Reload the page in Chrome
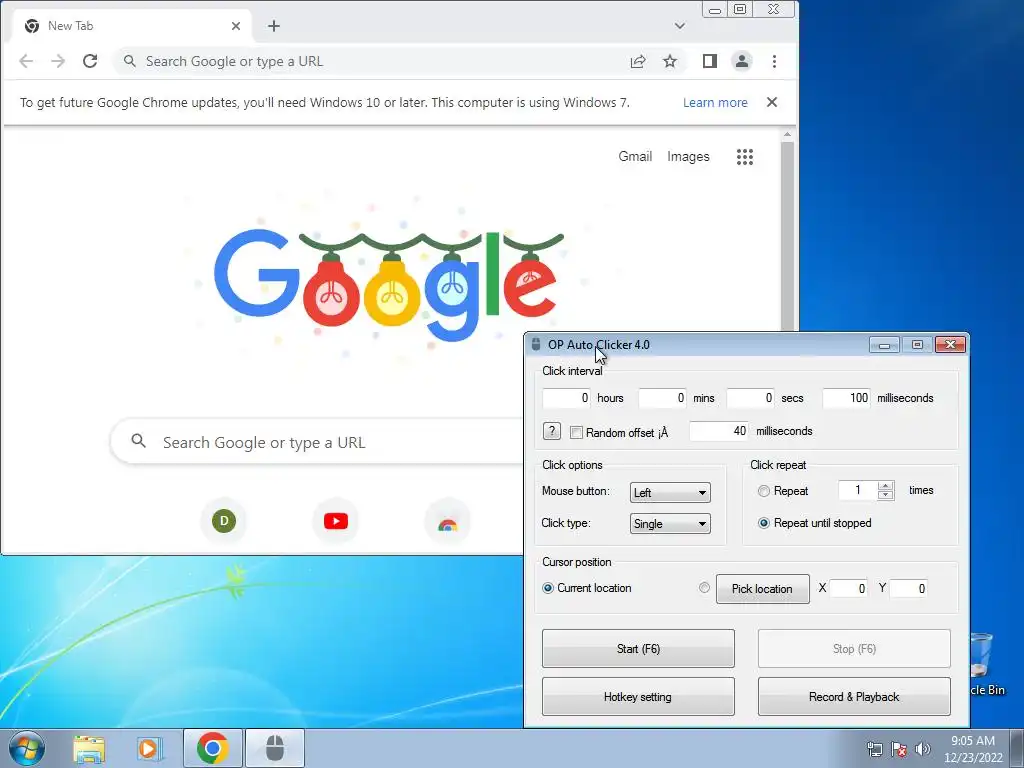This screenshot has width=1024, height=768. [90, 61]
